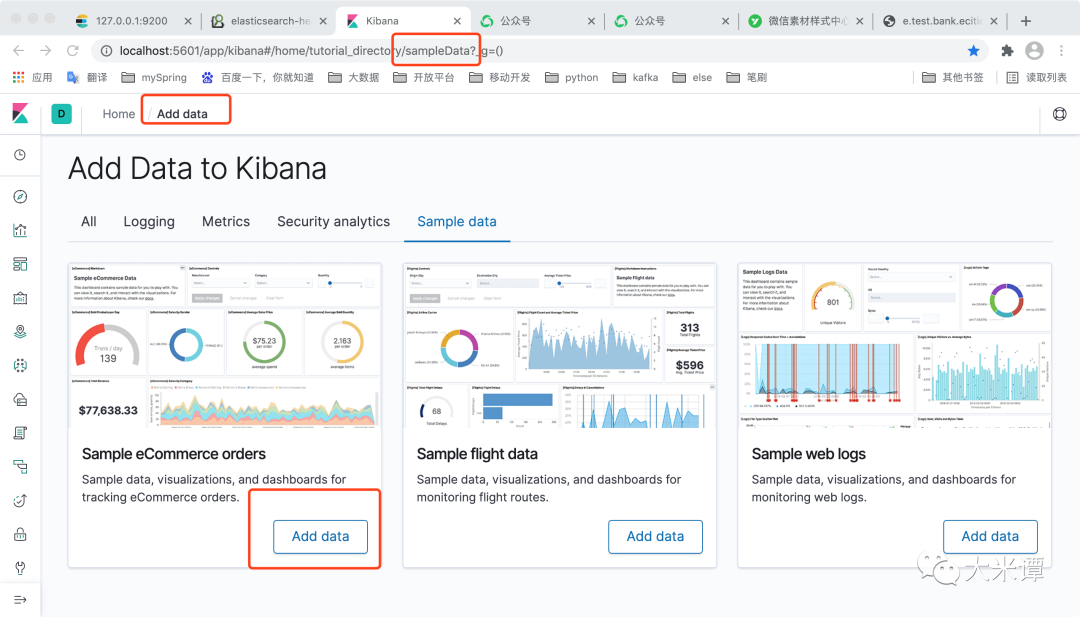Open 移动开发 bookmark folder
Viewport: 1080px width, 617px height.
[x=500, y=77]
